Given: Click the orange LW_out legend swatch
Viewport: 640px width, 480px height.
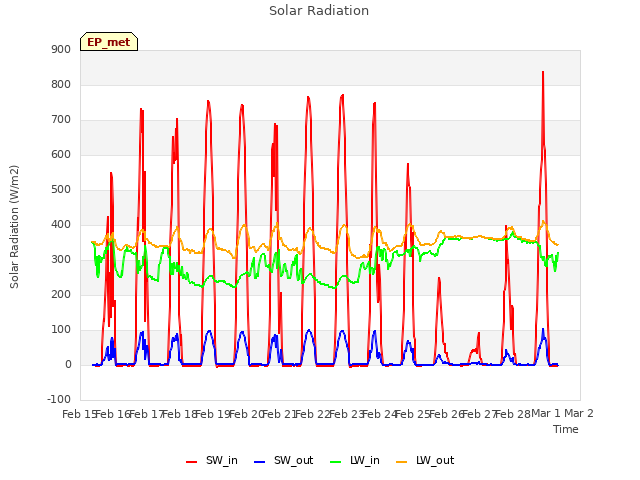Looking at the screenshot, I should (x=402, y=462).
